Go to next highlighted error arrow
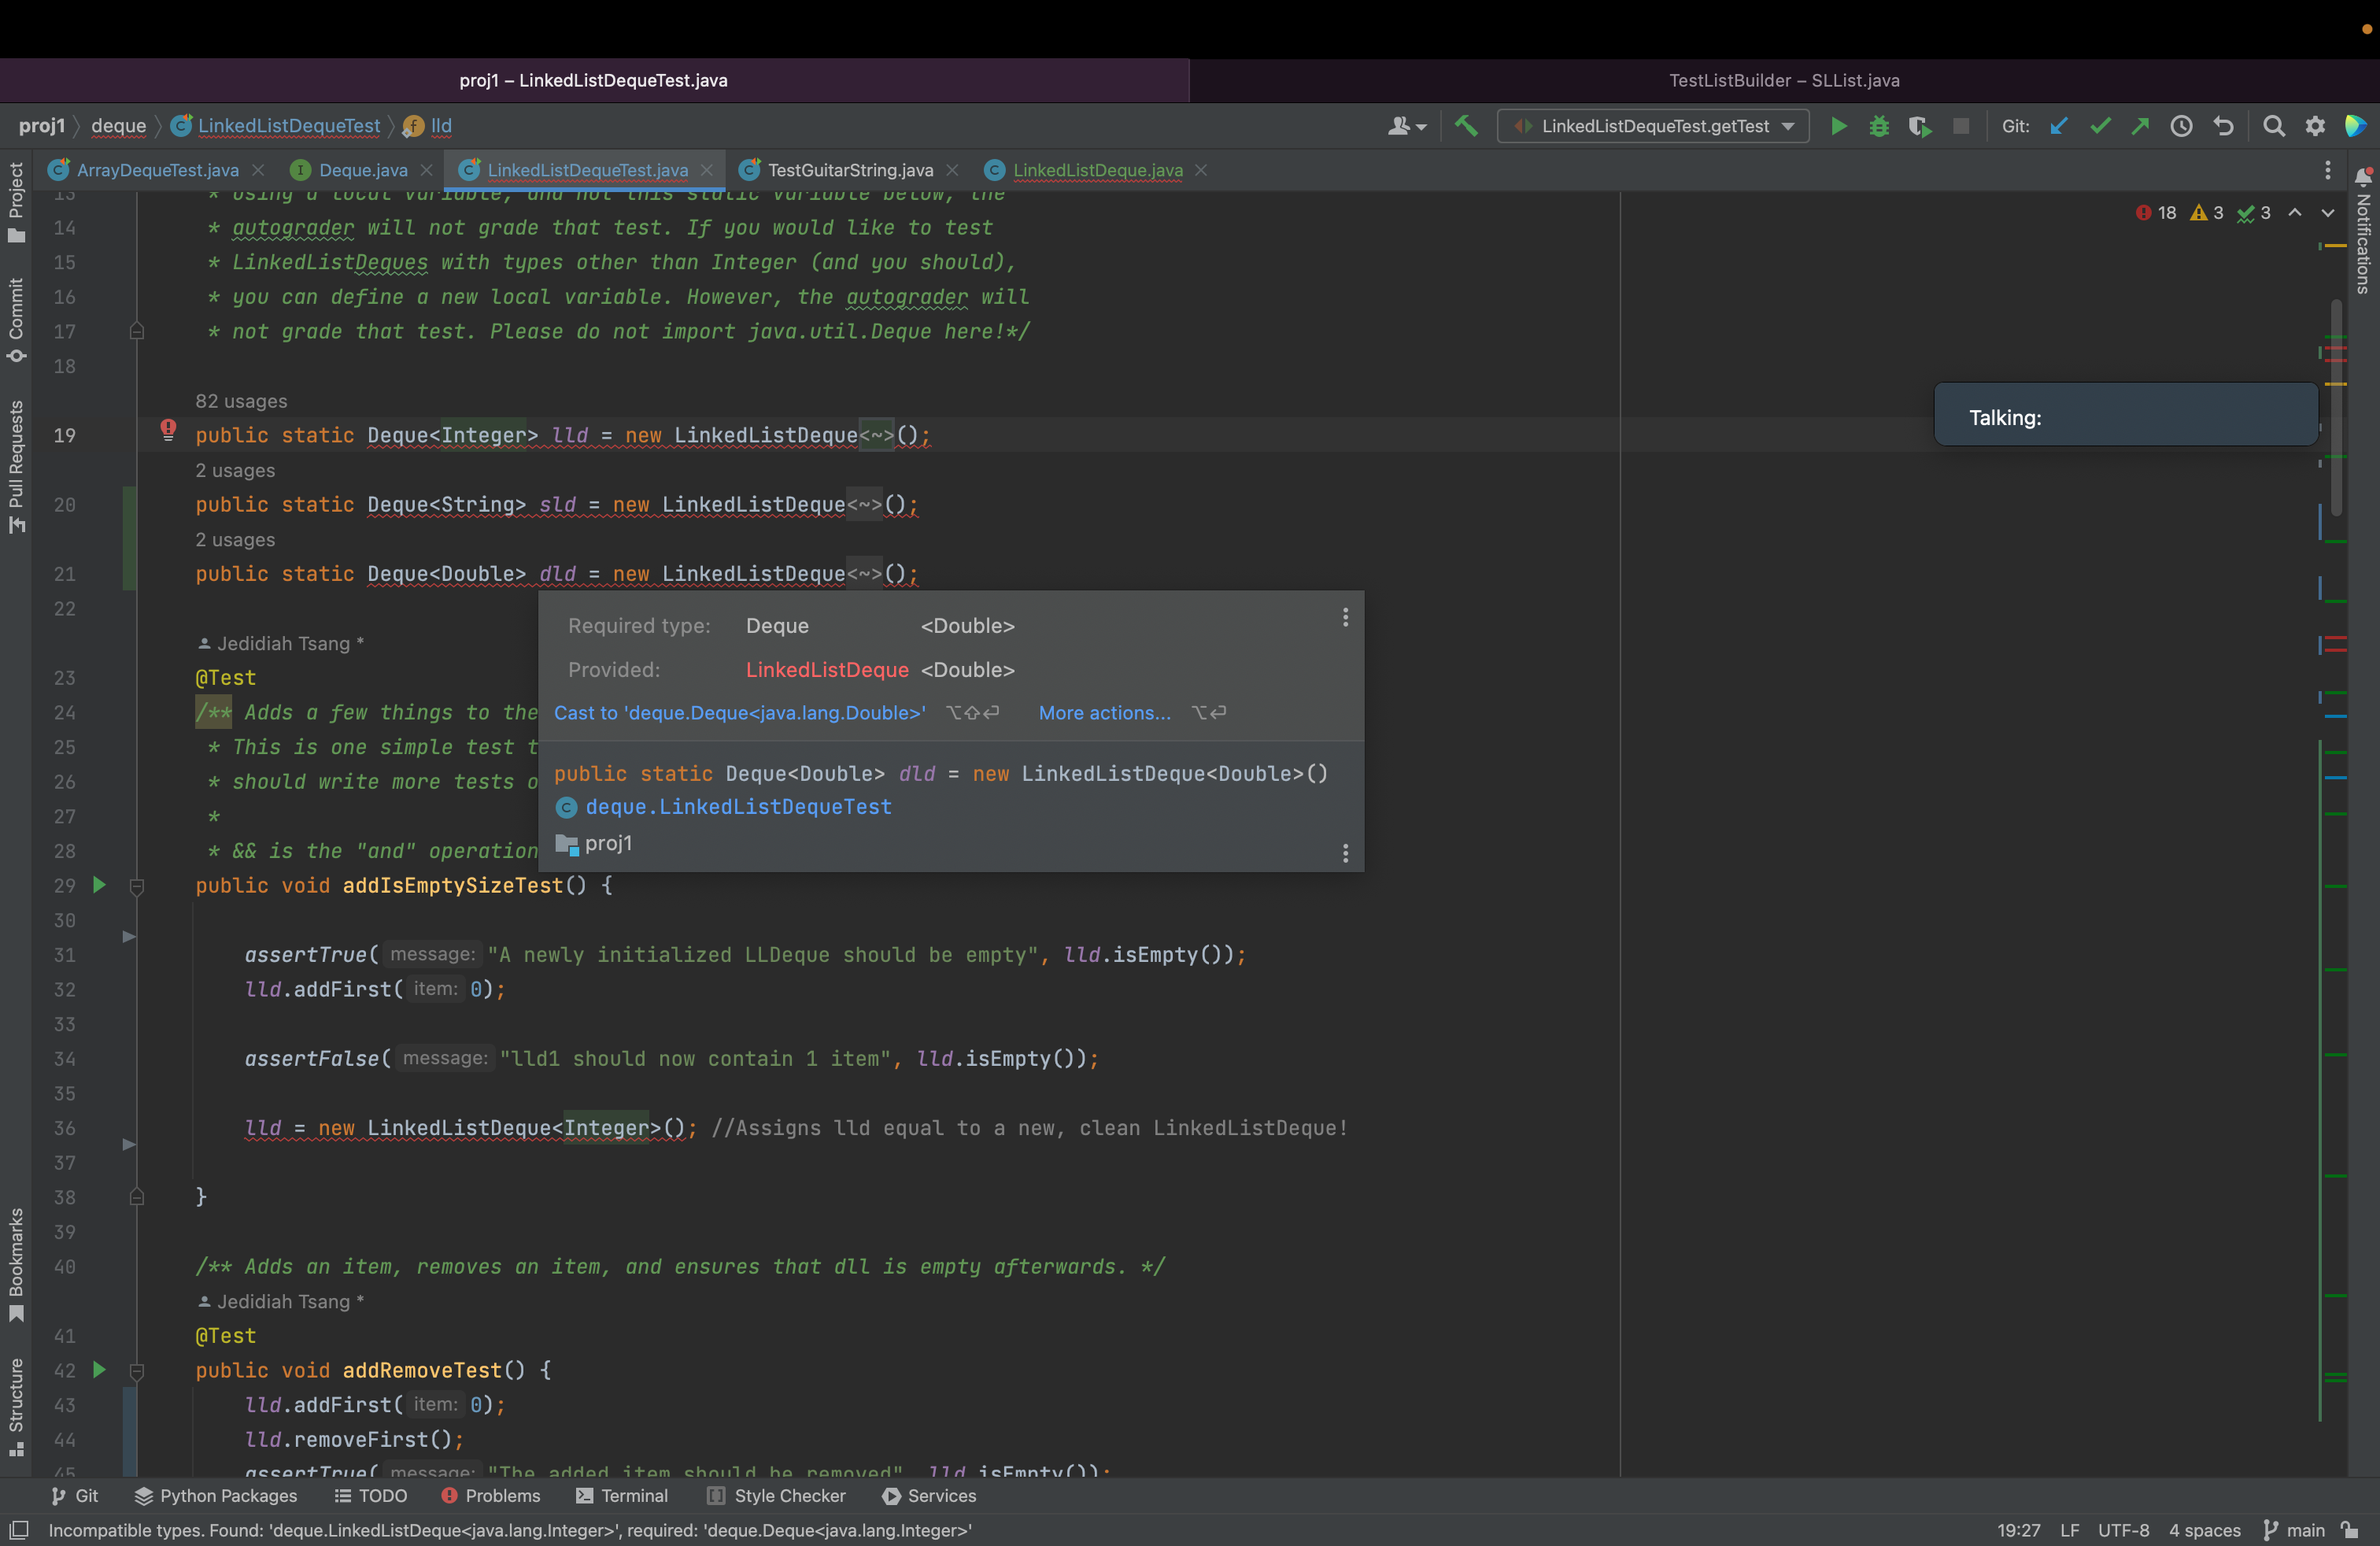 [2327, 213]
